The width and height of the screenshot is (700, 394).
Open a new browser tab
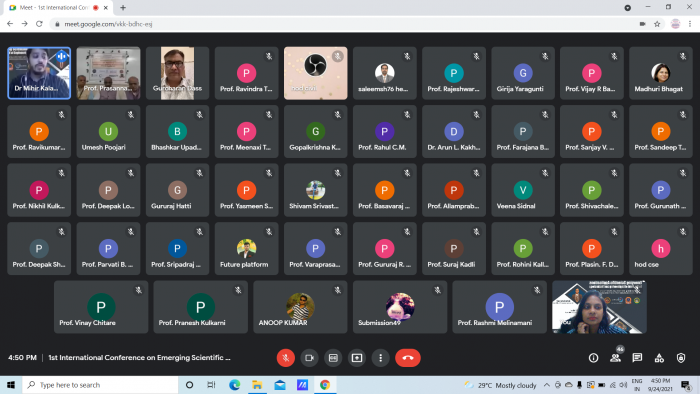(123, 8)
